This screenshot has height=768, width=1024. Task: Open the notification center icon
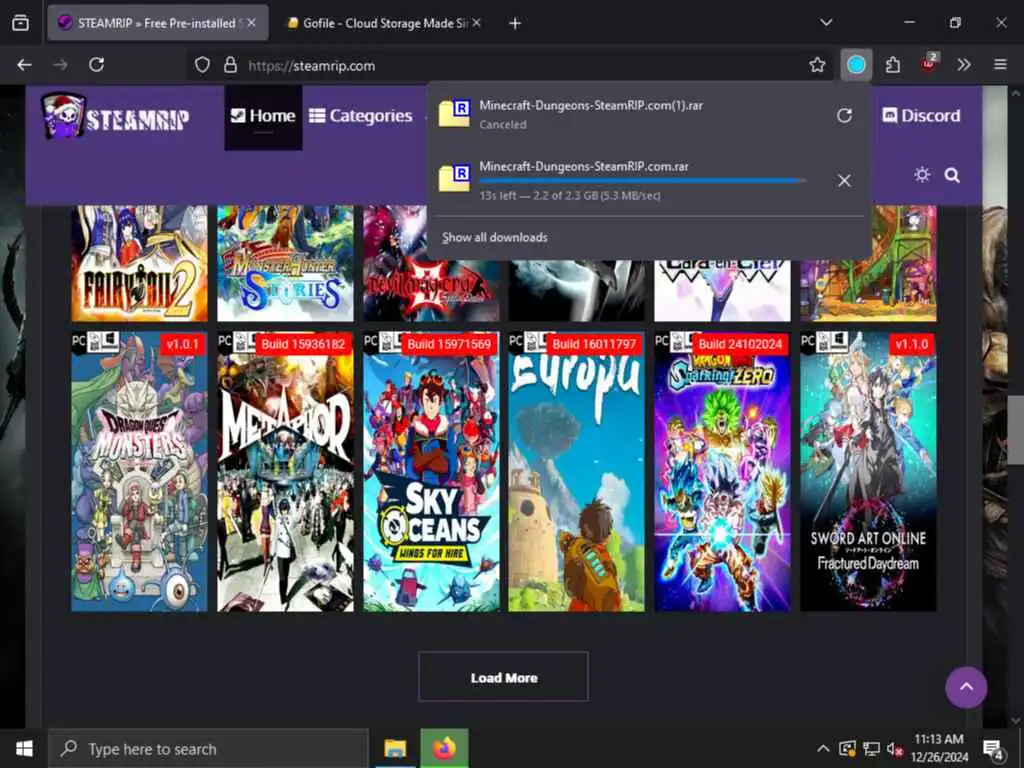(x=994, y=749)
